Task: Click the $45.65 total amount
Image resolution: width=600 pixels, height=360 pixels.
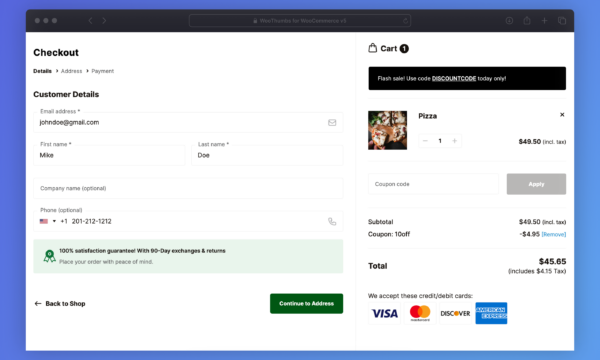Action: tap(552, 262)
